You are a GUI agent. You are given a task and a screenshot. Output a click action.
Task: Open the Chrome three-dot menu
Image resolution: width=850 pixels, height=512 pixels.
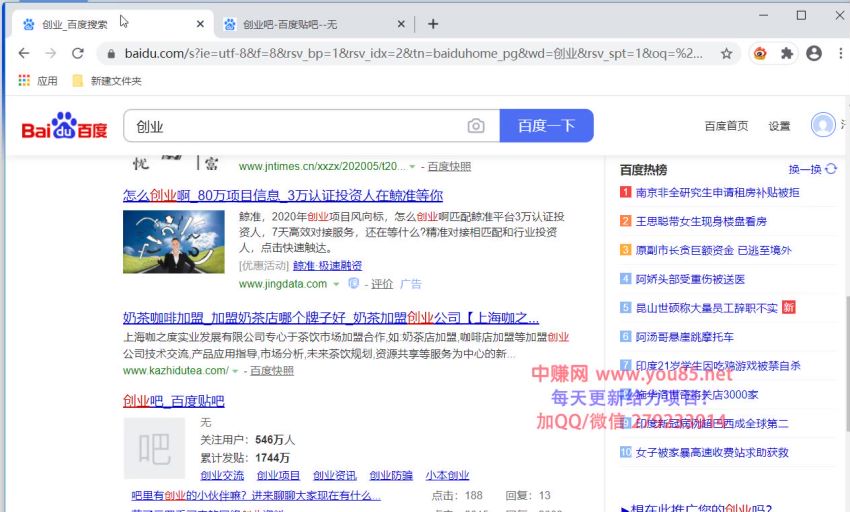pyautogui.click(x=840, y=53)
